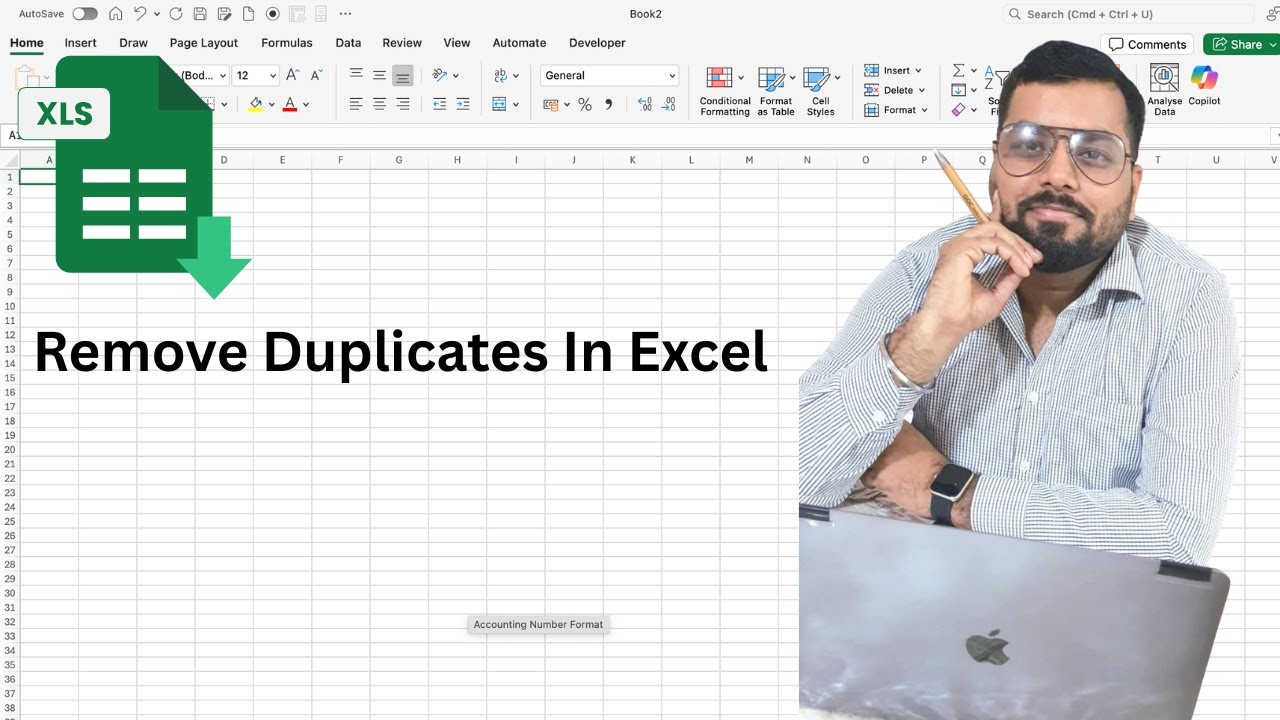This screenshot has height=720, width=1280.
Task: Decrease font size with smaller A icon
Action: click(x=316, y=75)
